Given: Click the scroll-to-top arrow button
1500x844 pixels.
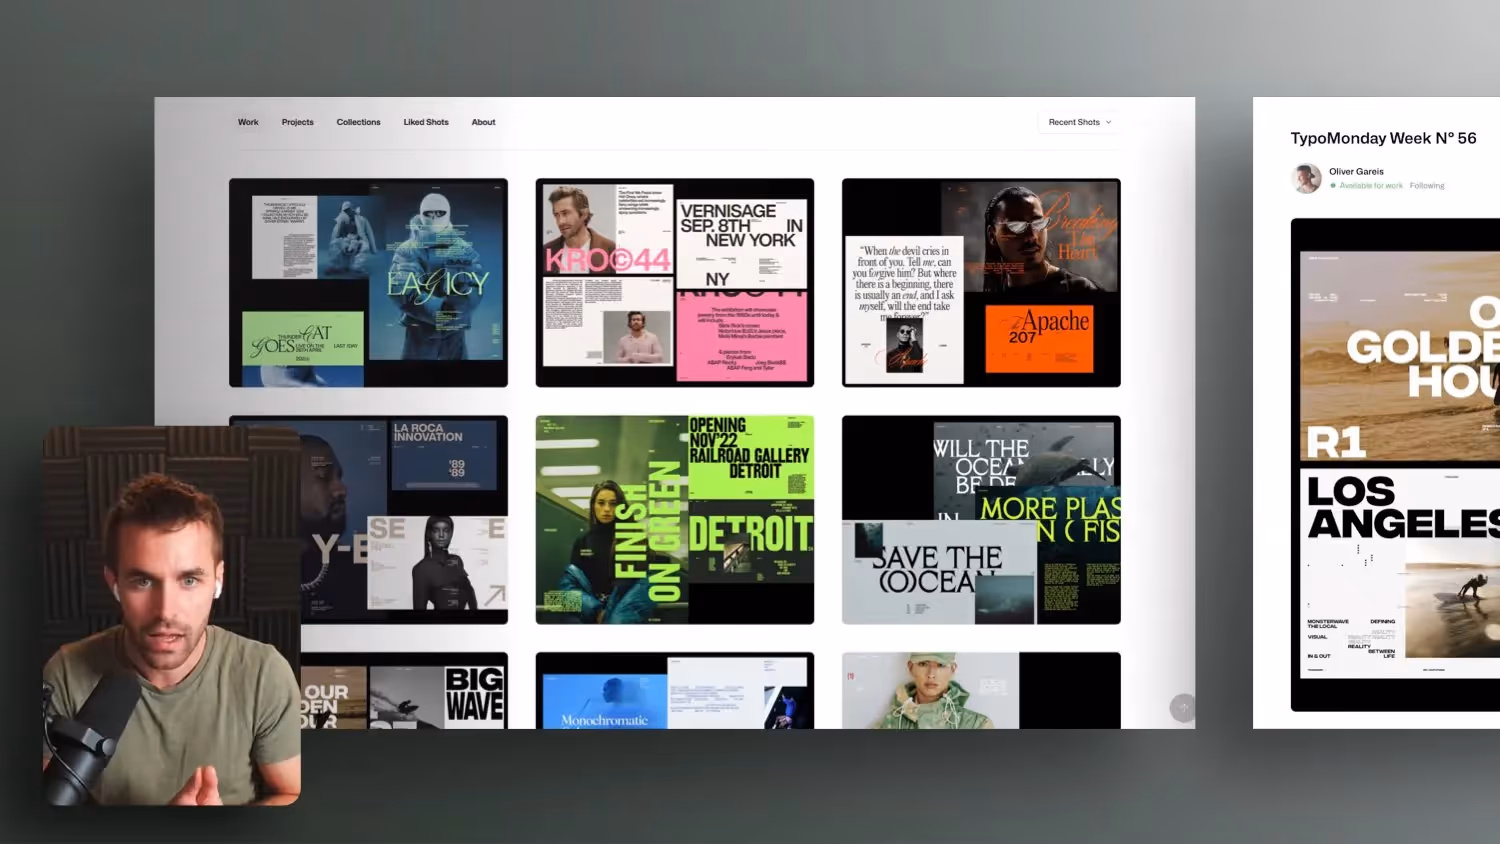Looking at the screenshot, I should click(1183, 708).
